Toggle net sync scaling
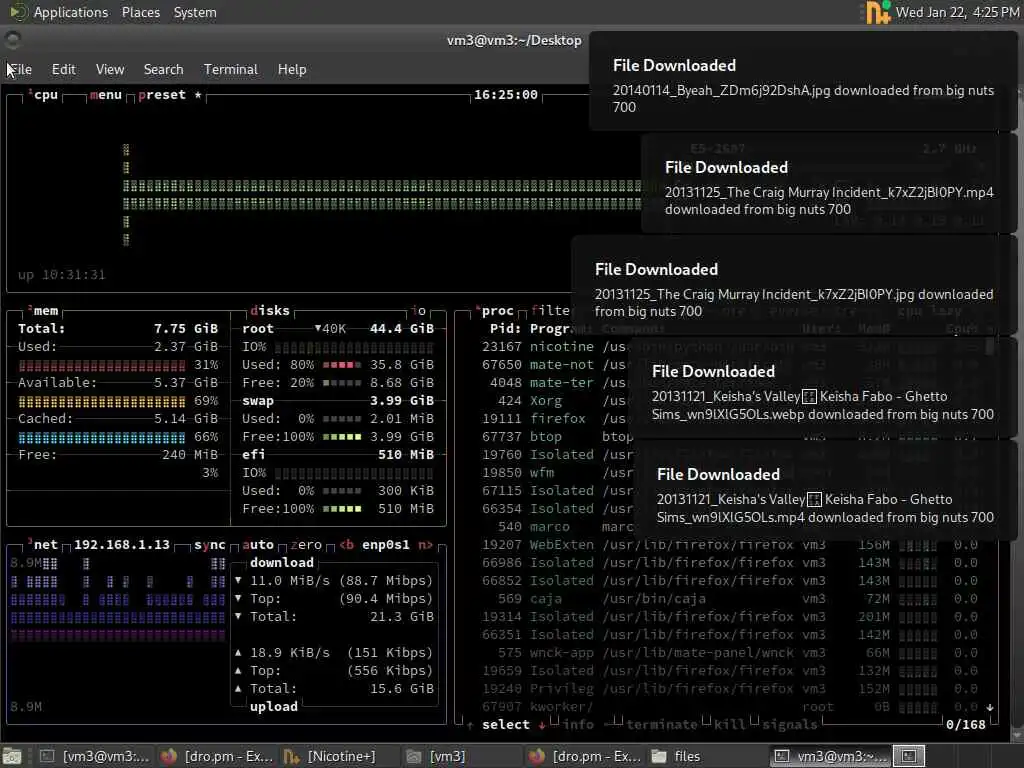Image resolution: width=1024 pixels, height=768 pixels. click(210, 545)
